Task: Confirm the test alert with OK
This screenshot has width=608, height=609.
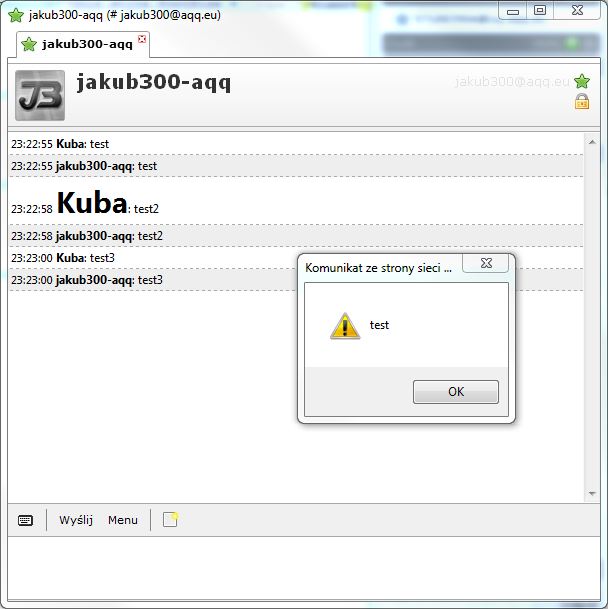Action: click(x=456, y=392)
